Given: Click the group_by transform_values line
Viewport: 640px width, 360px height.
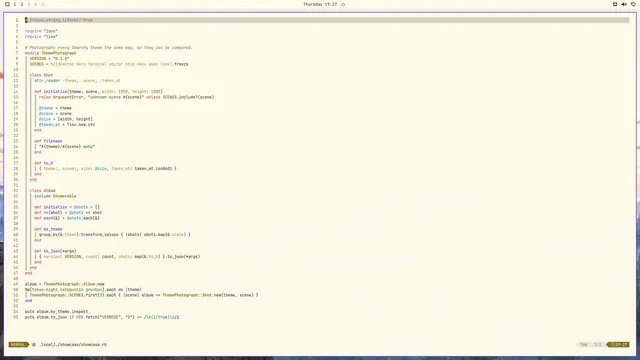Looking at the screenshot, I should pyautogui.click(x=115, y=235).
